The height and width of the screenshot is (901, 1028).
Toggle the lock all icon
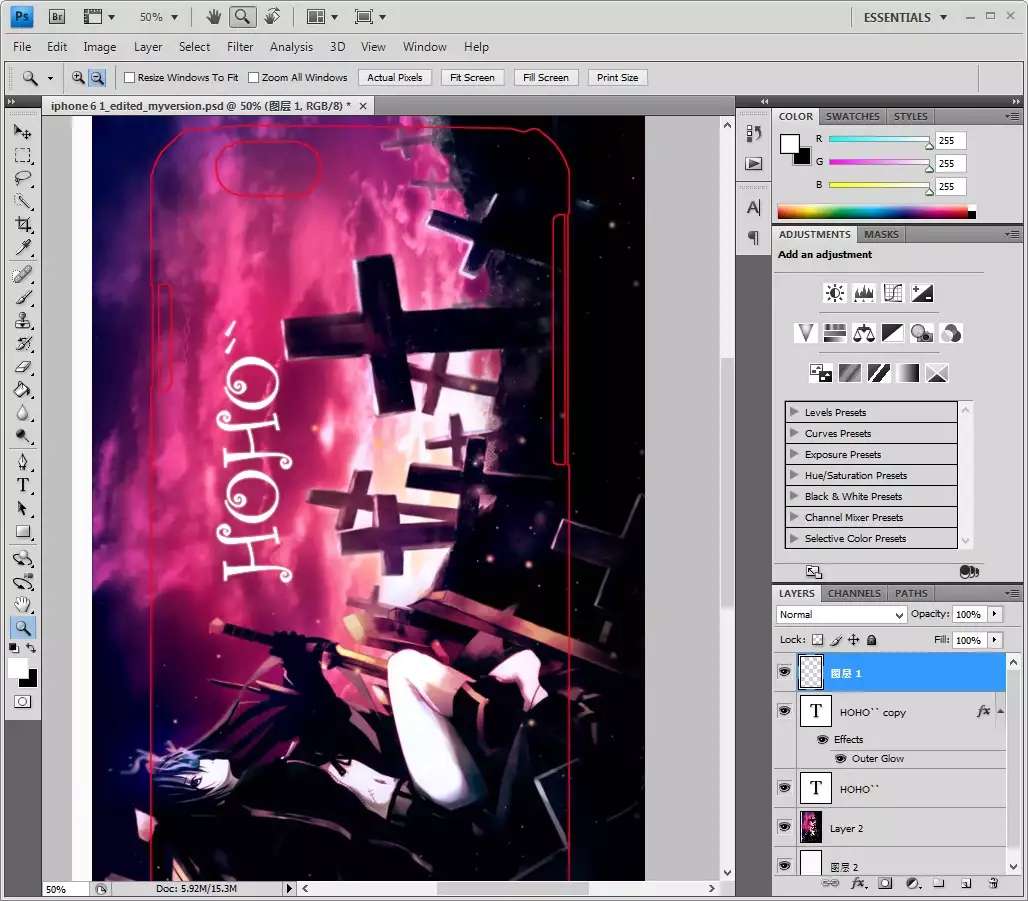871,639
